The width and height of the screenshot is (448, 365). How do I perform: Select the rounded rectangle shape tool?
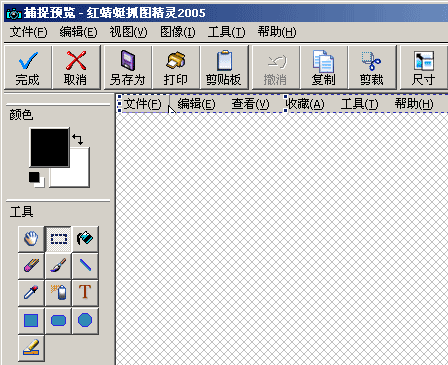click(x=58, y=321)
